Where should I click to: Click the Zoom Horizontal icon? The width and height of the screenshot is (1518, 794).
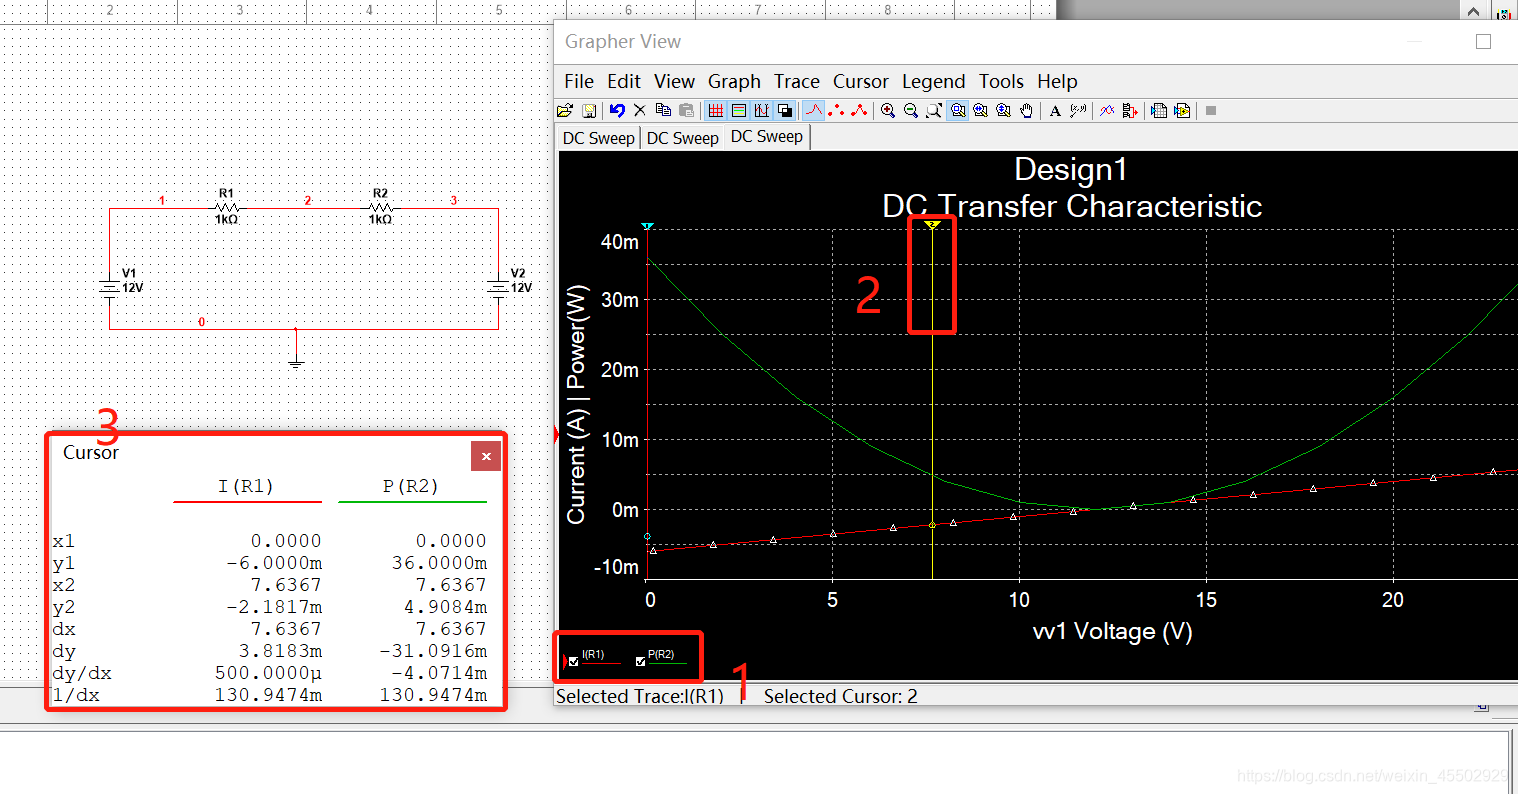[x=980, y=110]
